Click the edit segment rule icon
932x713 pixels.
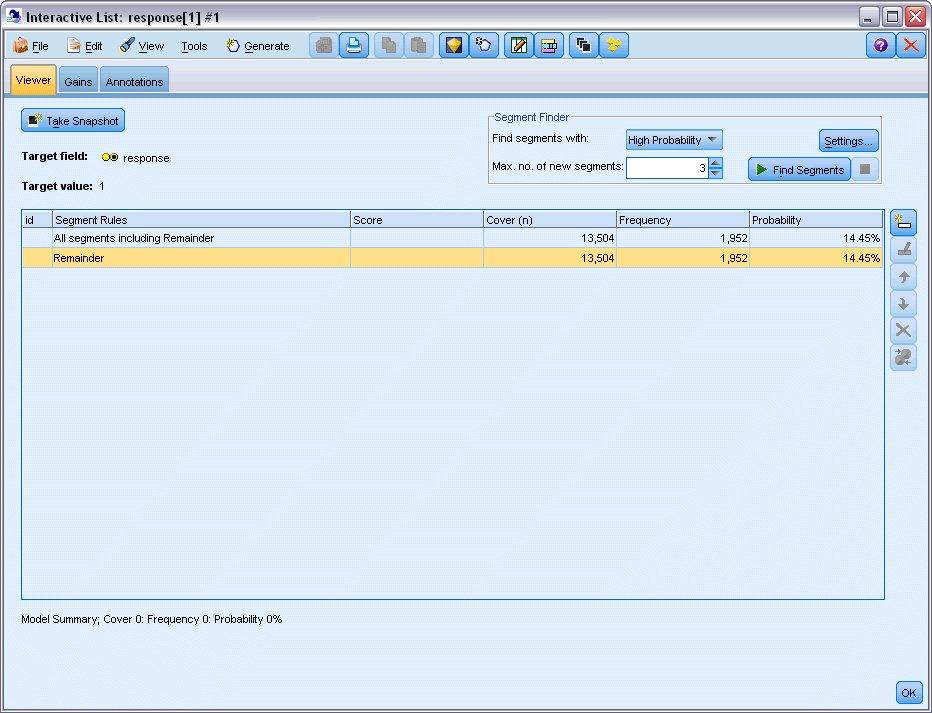[x=903, y=250]
